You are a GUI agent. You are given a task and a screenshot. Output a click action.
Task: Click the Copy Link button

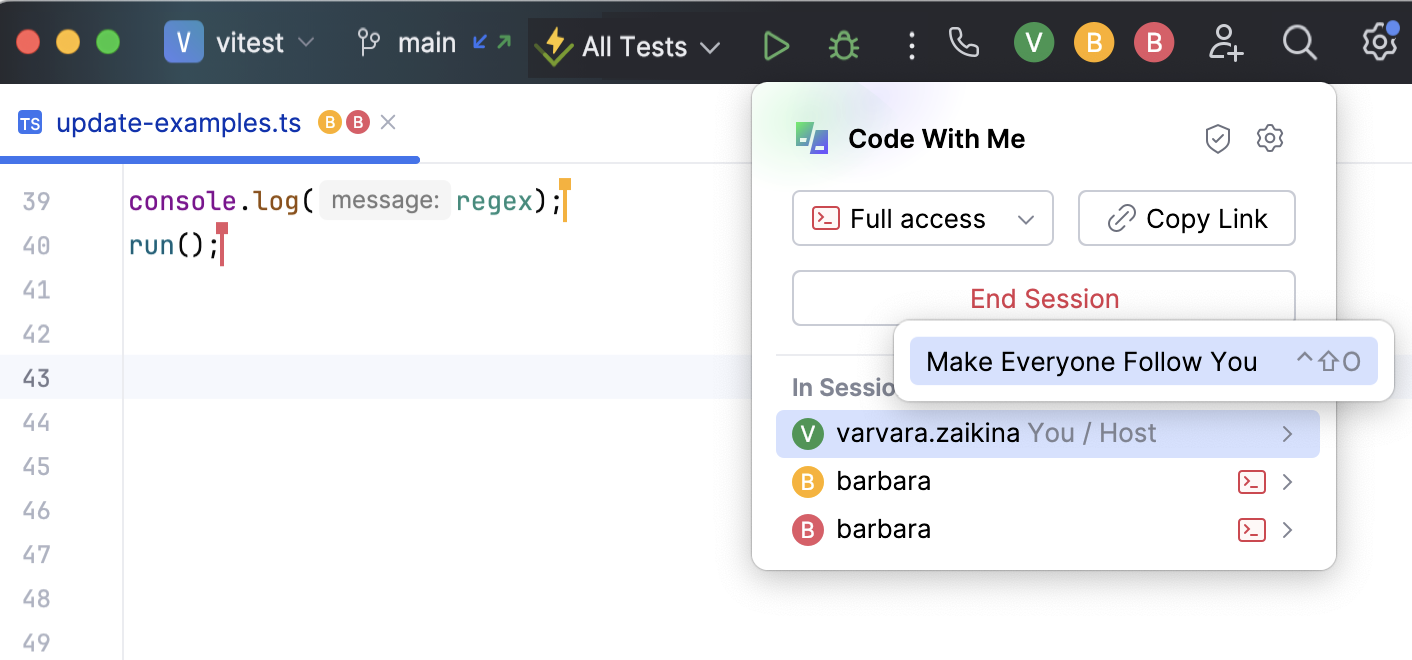coord(1186,219)
